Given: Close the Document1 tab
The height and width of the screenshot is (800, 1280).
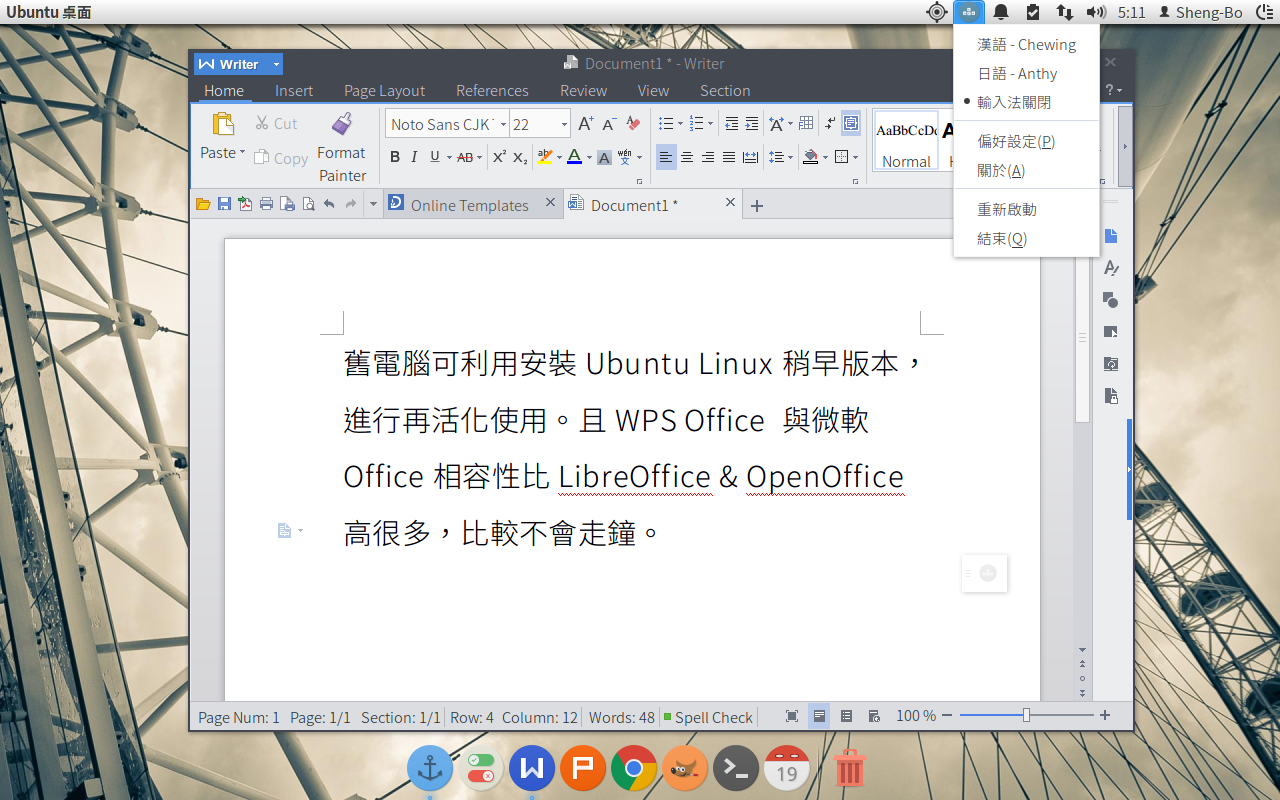Looking at the screenshot, I should click(730, 202).
